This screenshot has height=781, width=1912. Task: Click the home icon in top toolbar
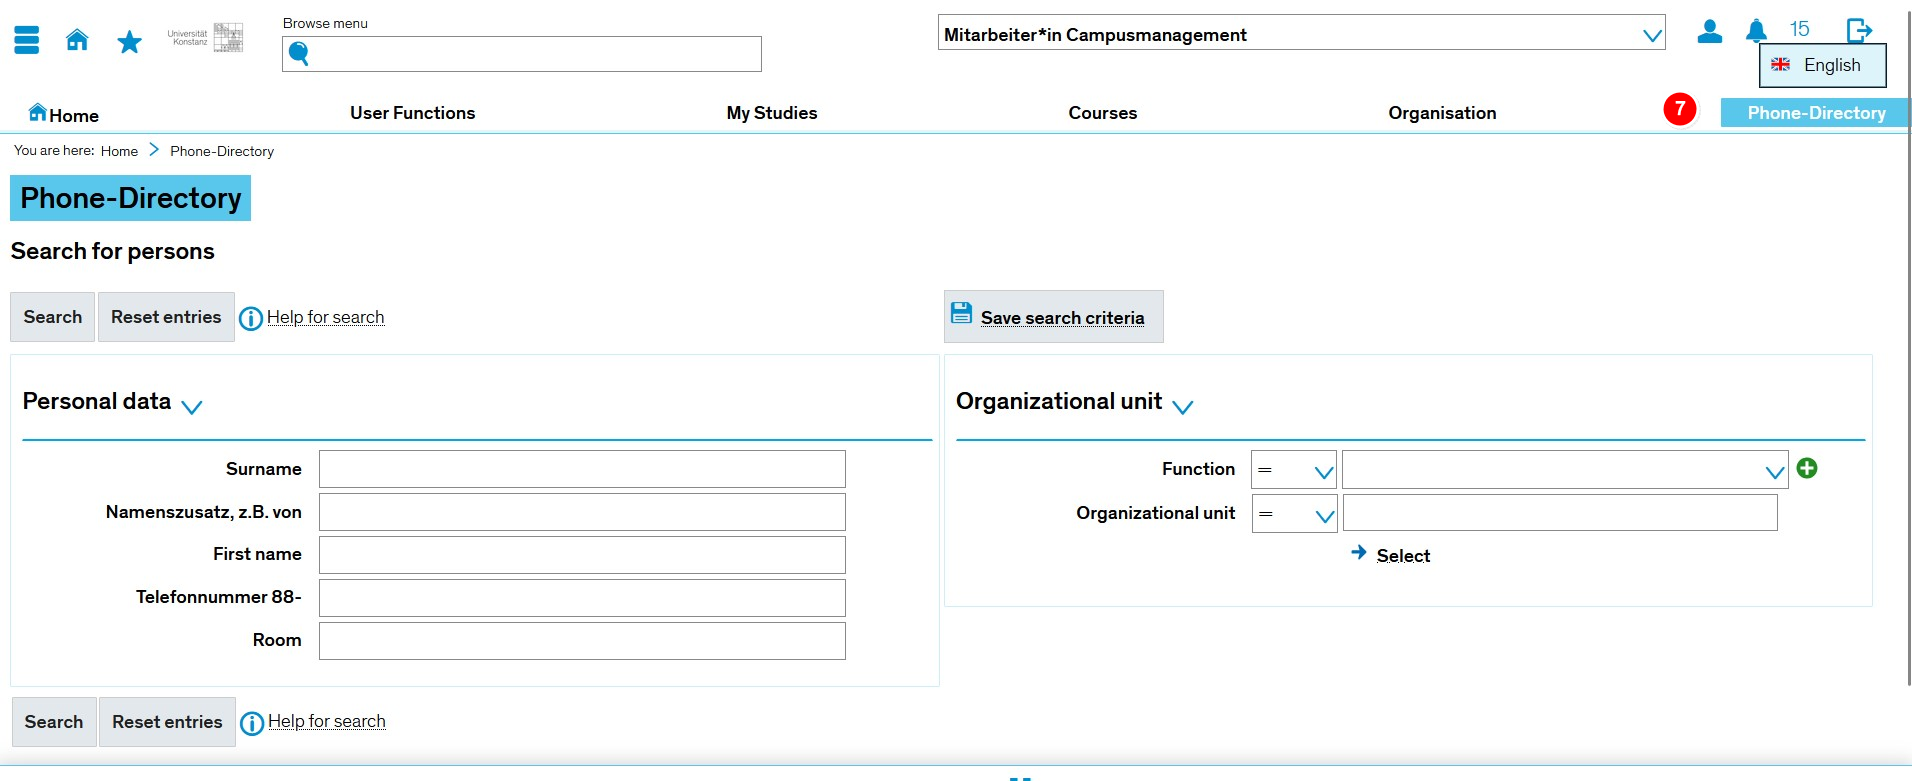coord(77,40)
